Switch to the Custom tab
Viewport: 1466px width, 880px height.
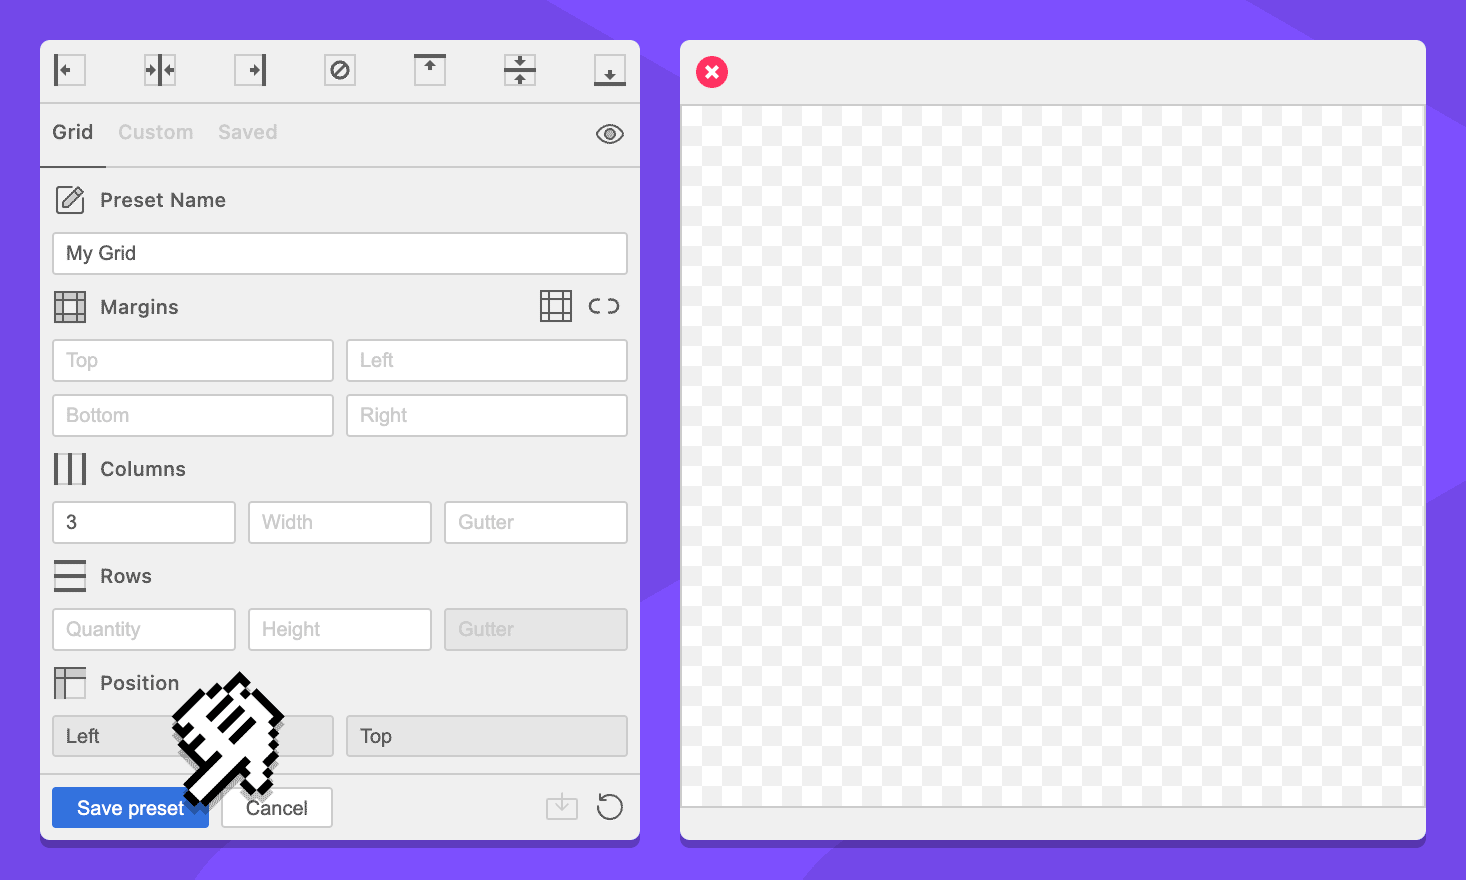(x=156, y=132)
